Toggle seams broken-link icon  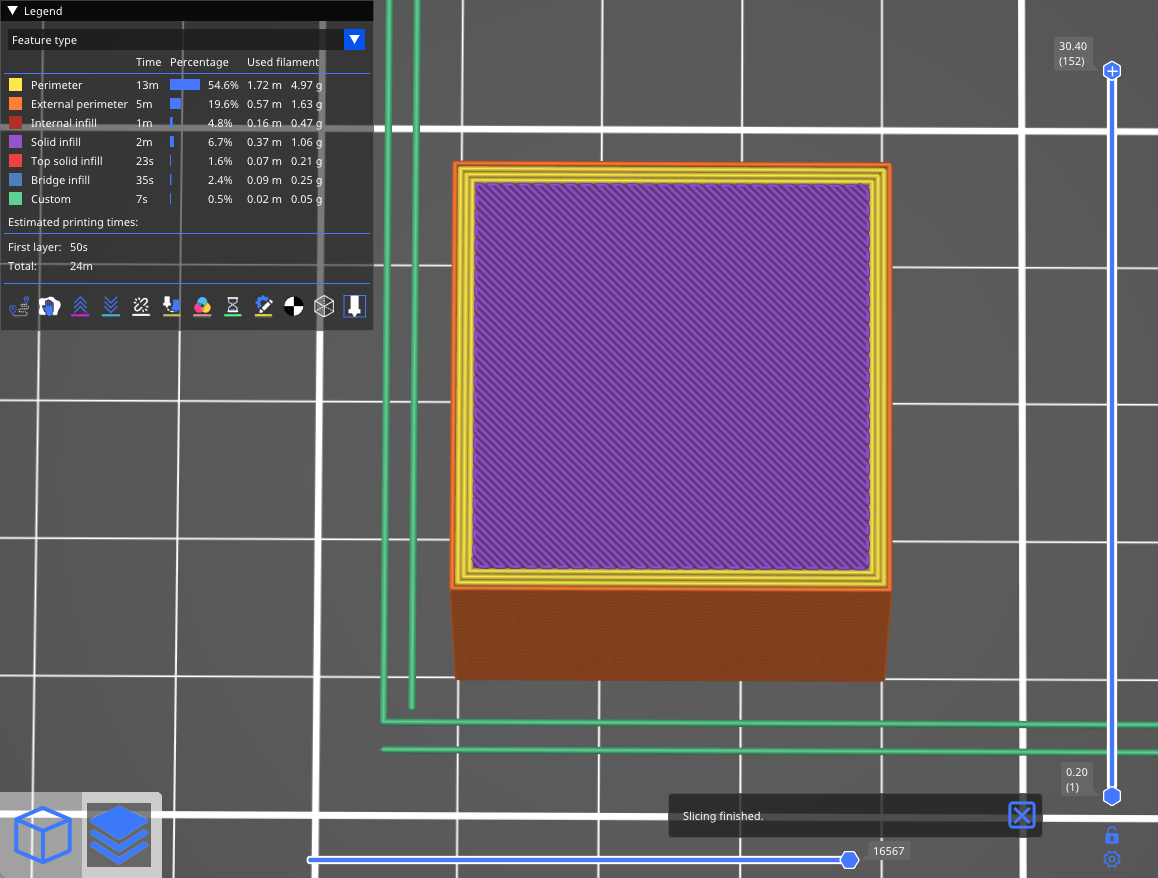[x=141, y=306]
